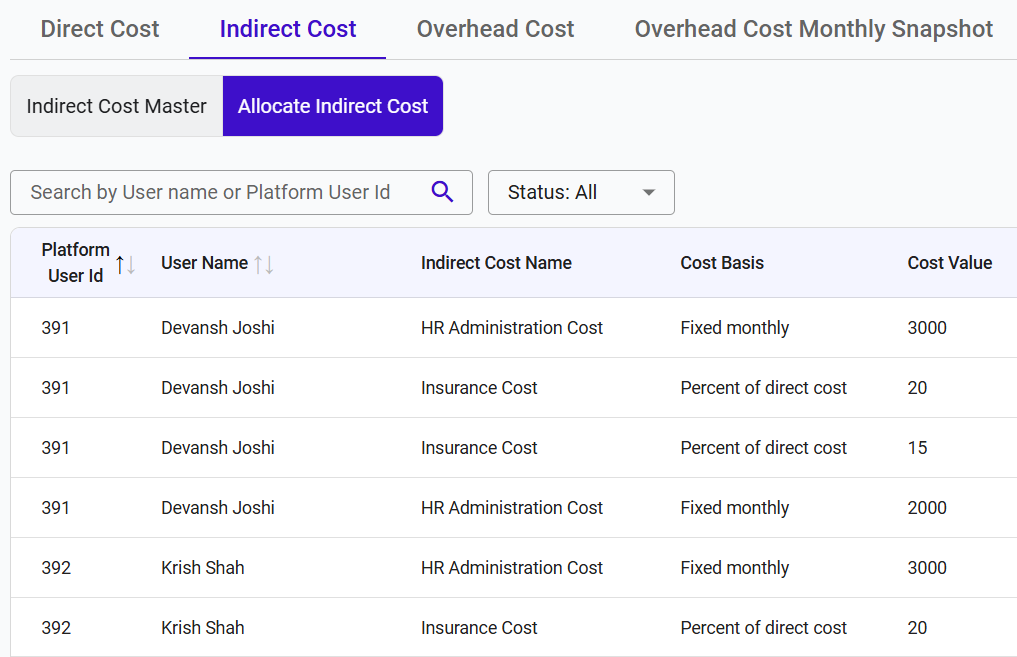Sort by Platform User Id arrows

[125, 265]
